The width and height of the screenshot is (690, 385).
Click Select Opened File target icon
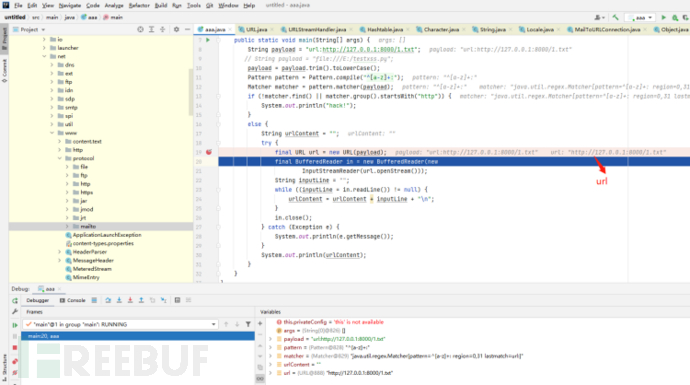tap(140, 29)
